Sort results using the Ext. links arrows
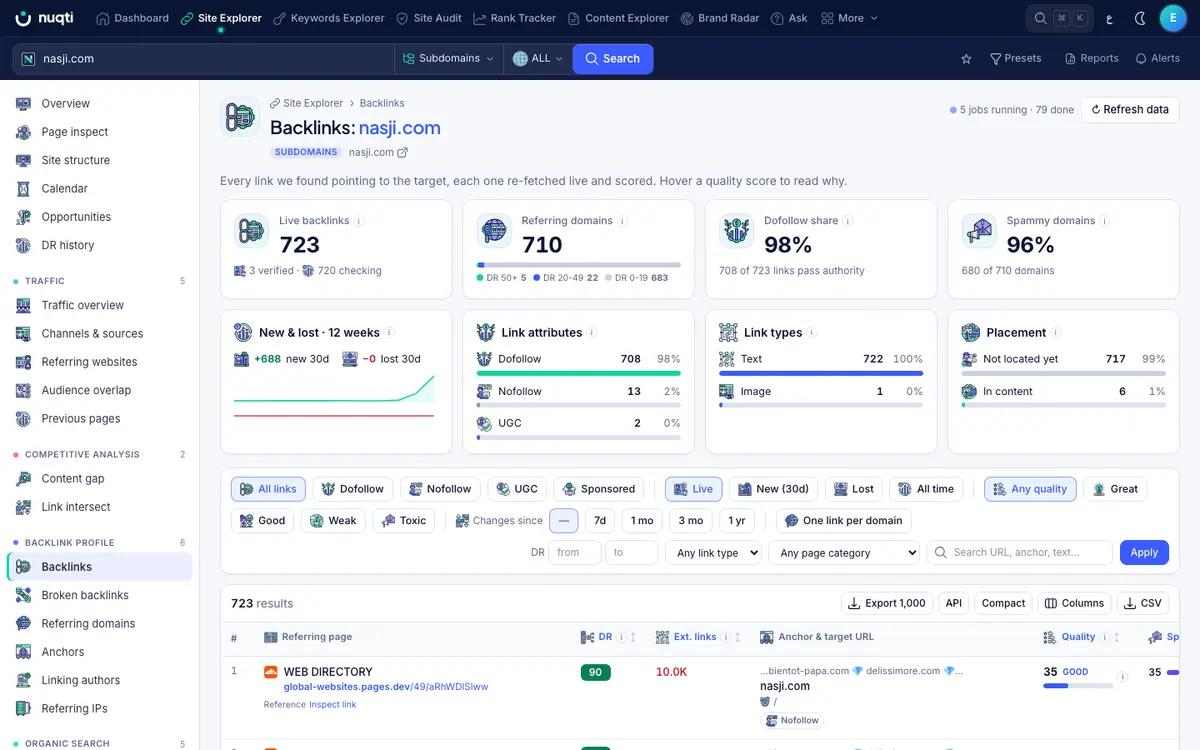The height and width of the screenshot is (750, 1200). coord(738,637)
